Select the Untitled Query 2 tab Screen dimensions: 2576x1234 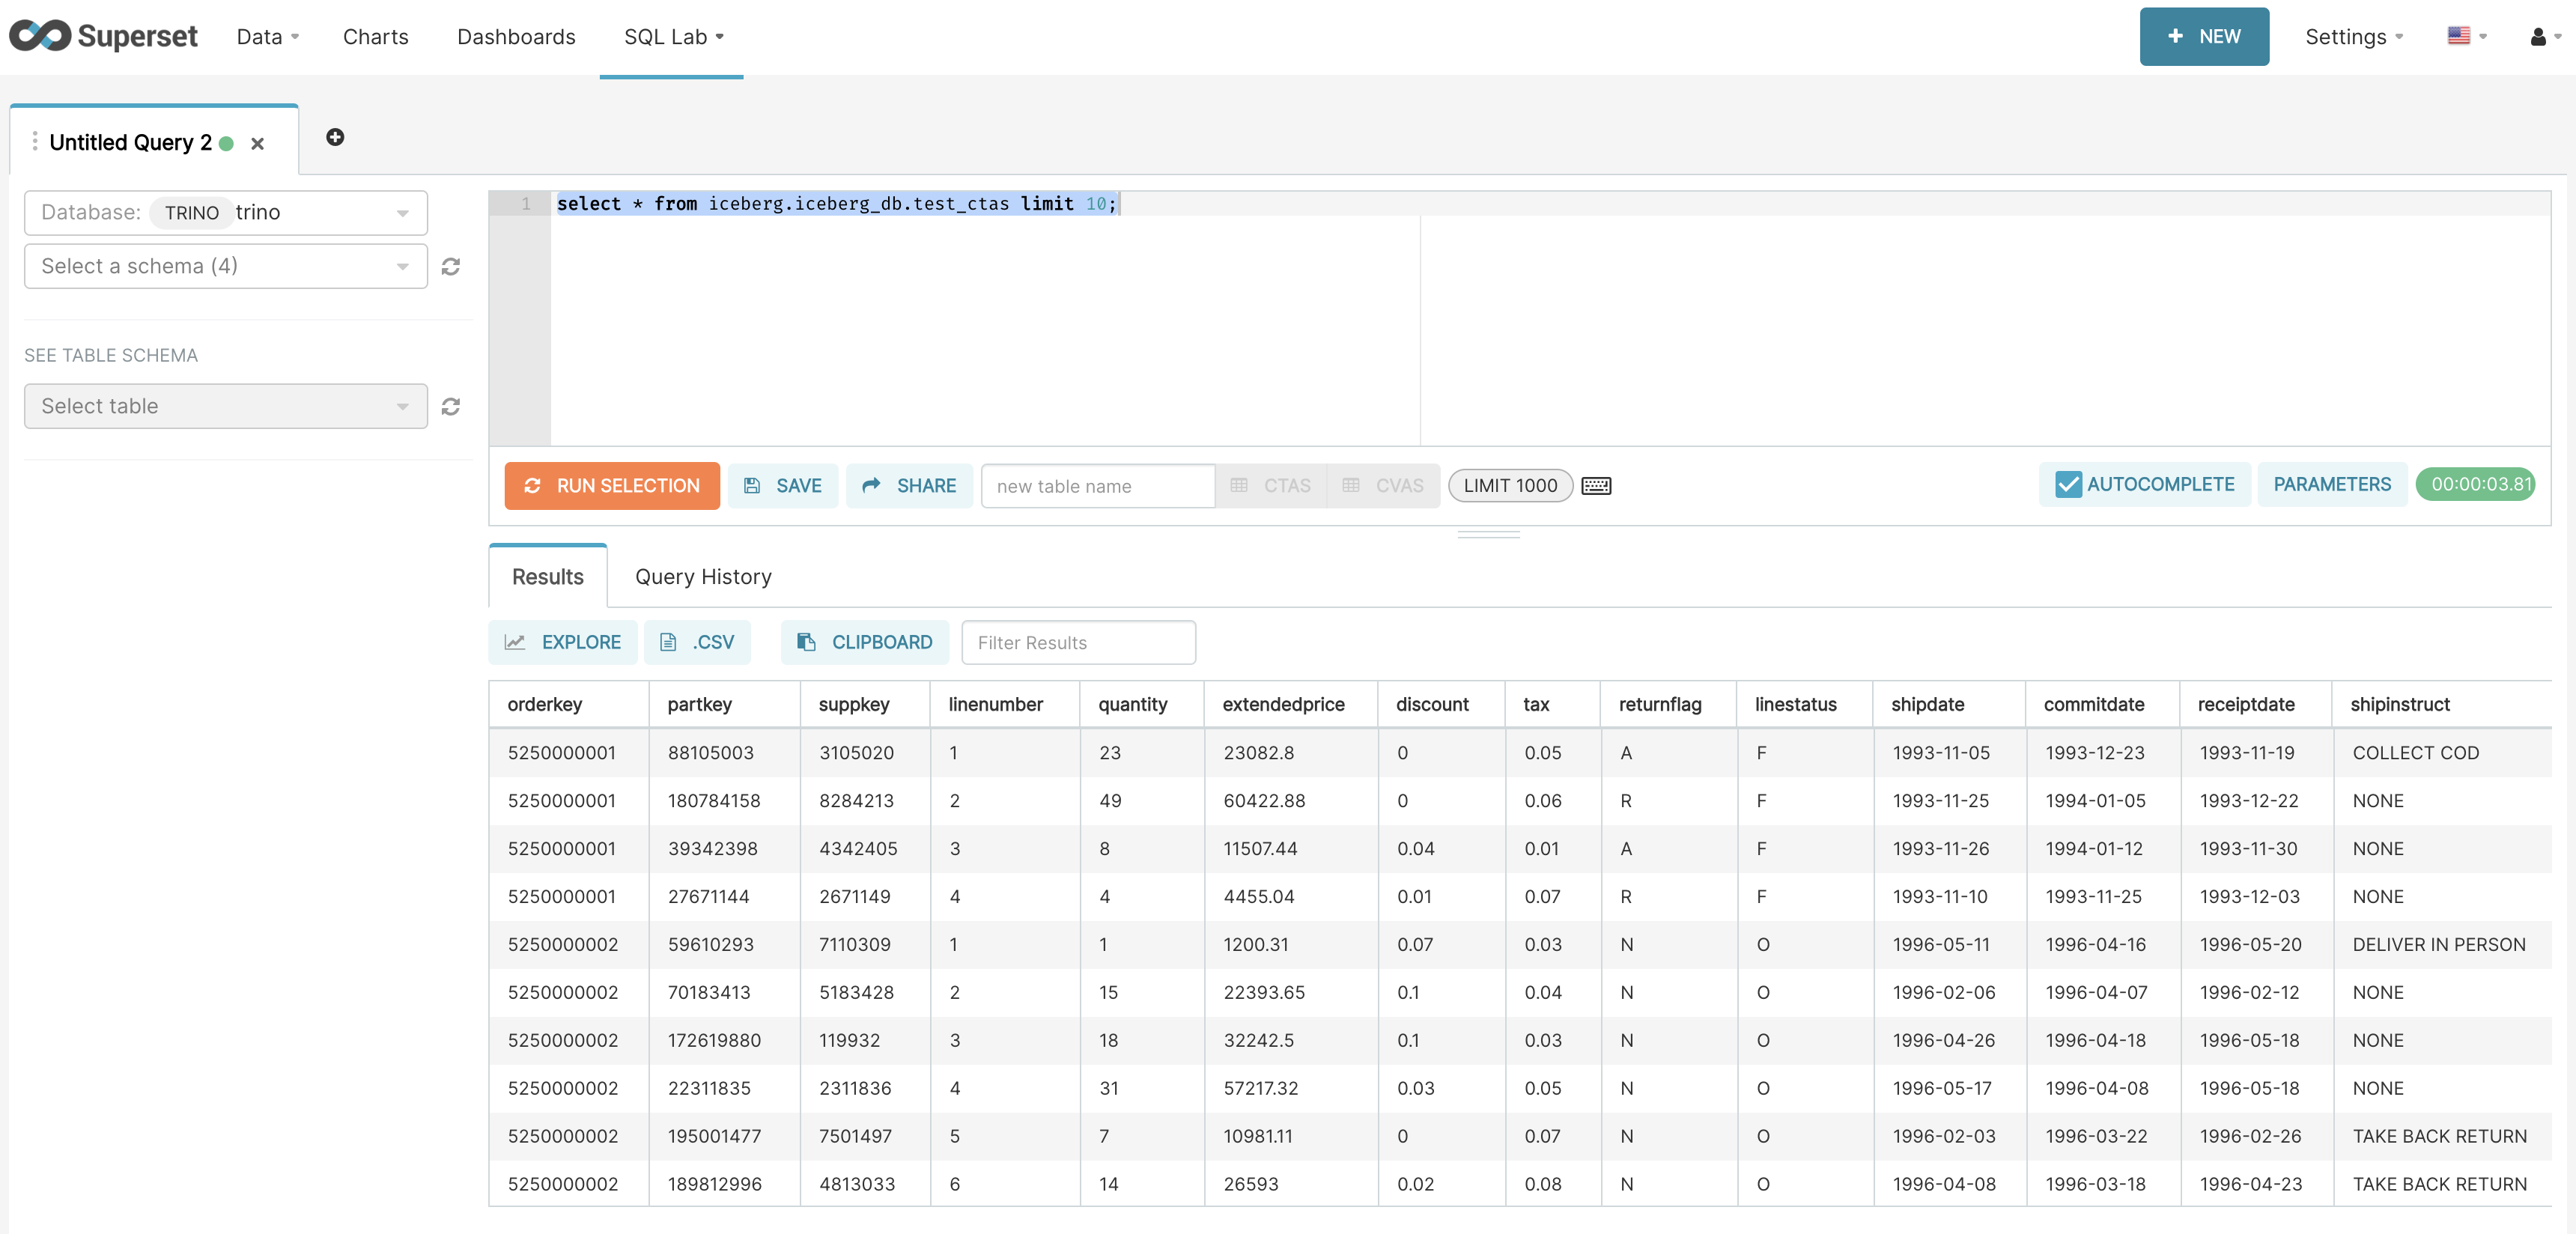[x=130, y=143]
